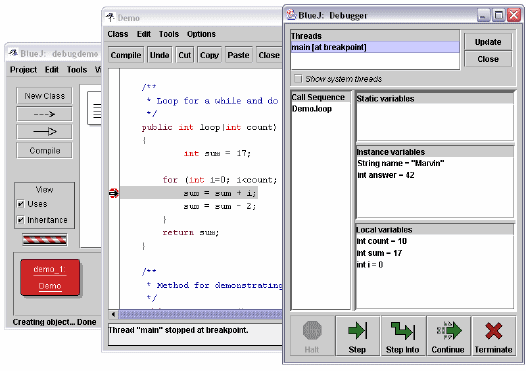The height and width of the screenshot is (371, 526).
Task: Click the Copy button in editor toolbar
Action: tap(209, 55)
